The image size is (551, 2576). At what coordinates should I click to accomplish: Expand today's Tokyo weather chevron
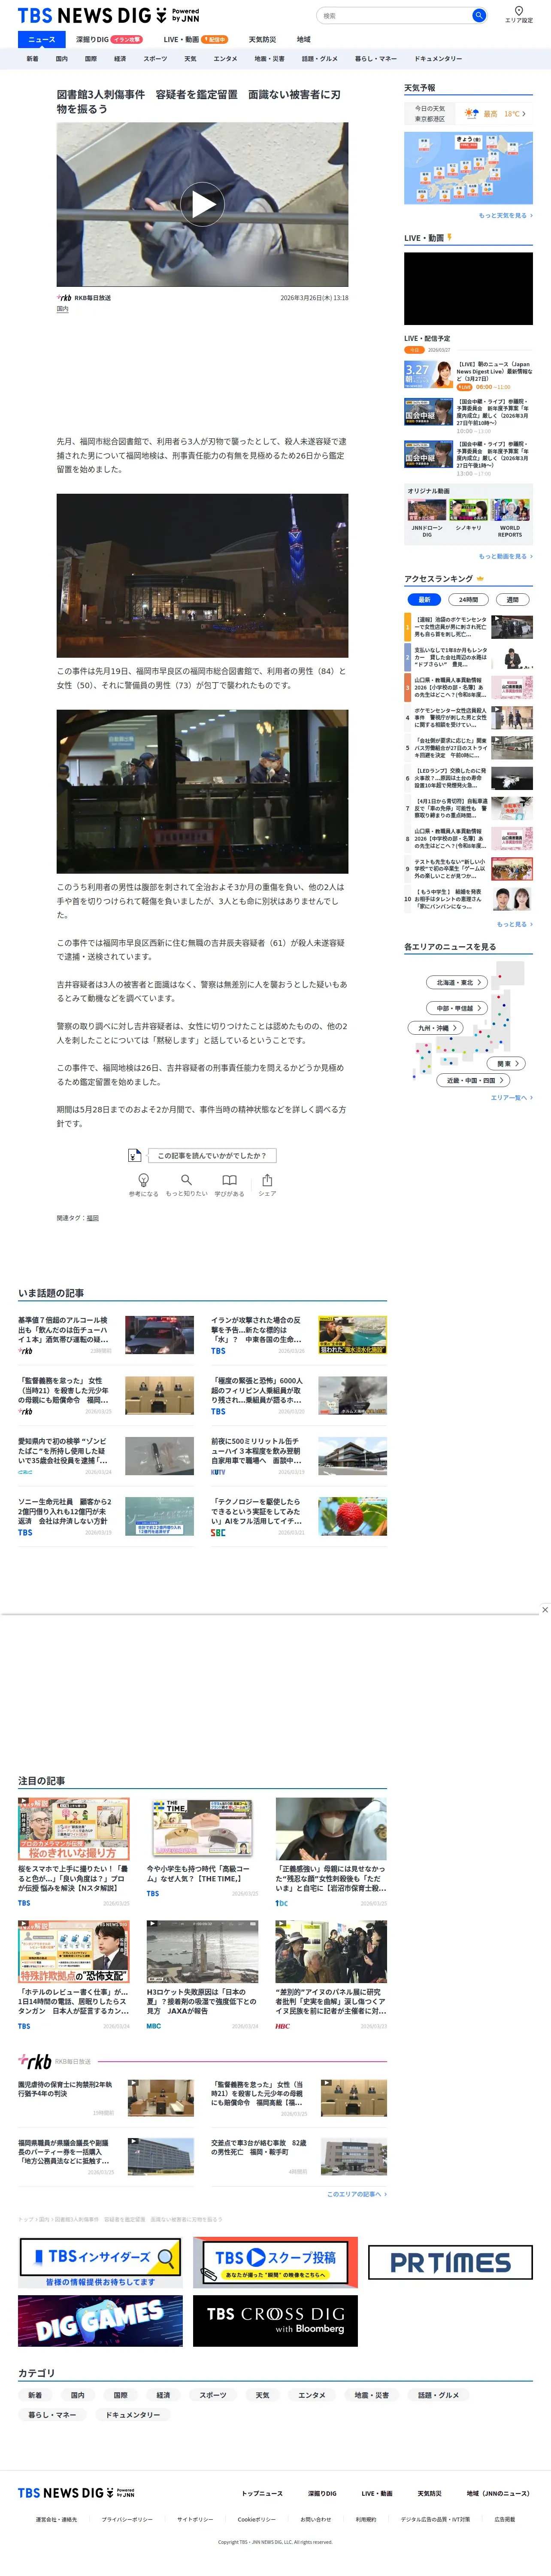pyautogui.click(x=524, y=114)
